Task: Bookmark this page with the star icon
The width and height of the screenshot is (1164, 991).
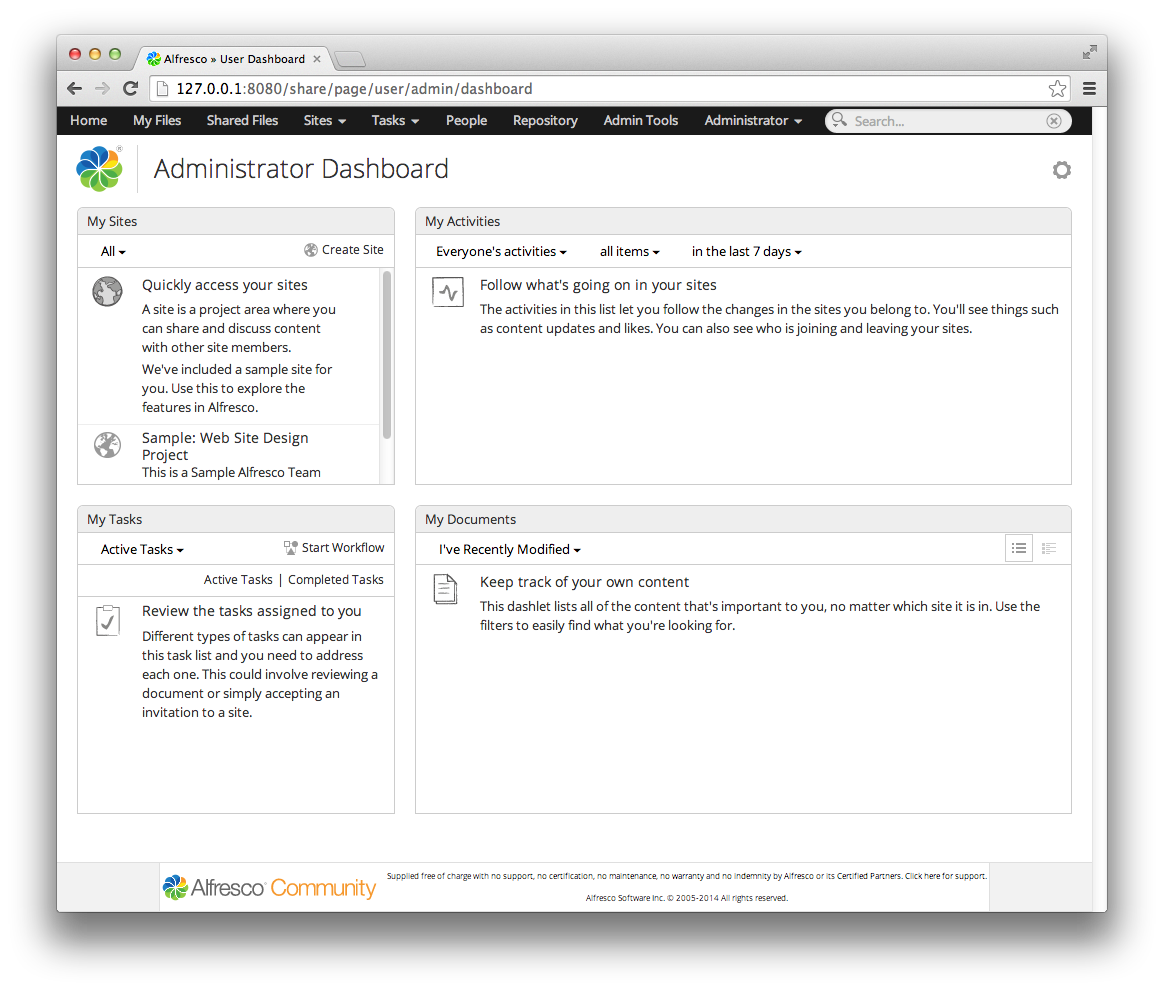Action: point(1057,89)
